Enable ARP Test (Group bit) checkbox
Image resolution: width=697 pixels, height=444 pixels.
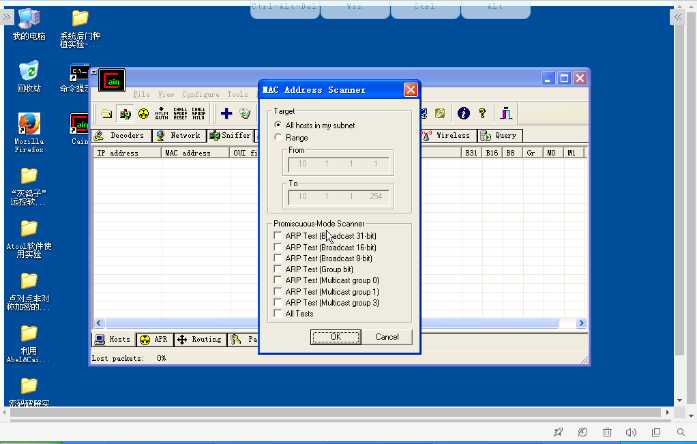[277, 269]
